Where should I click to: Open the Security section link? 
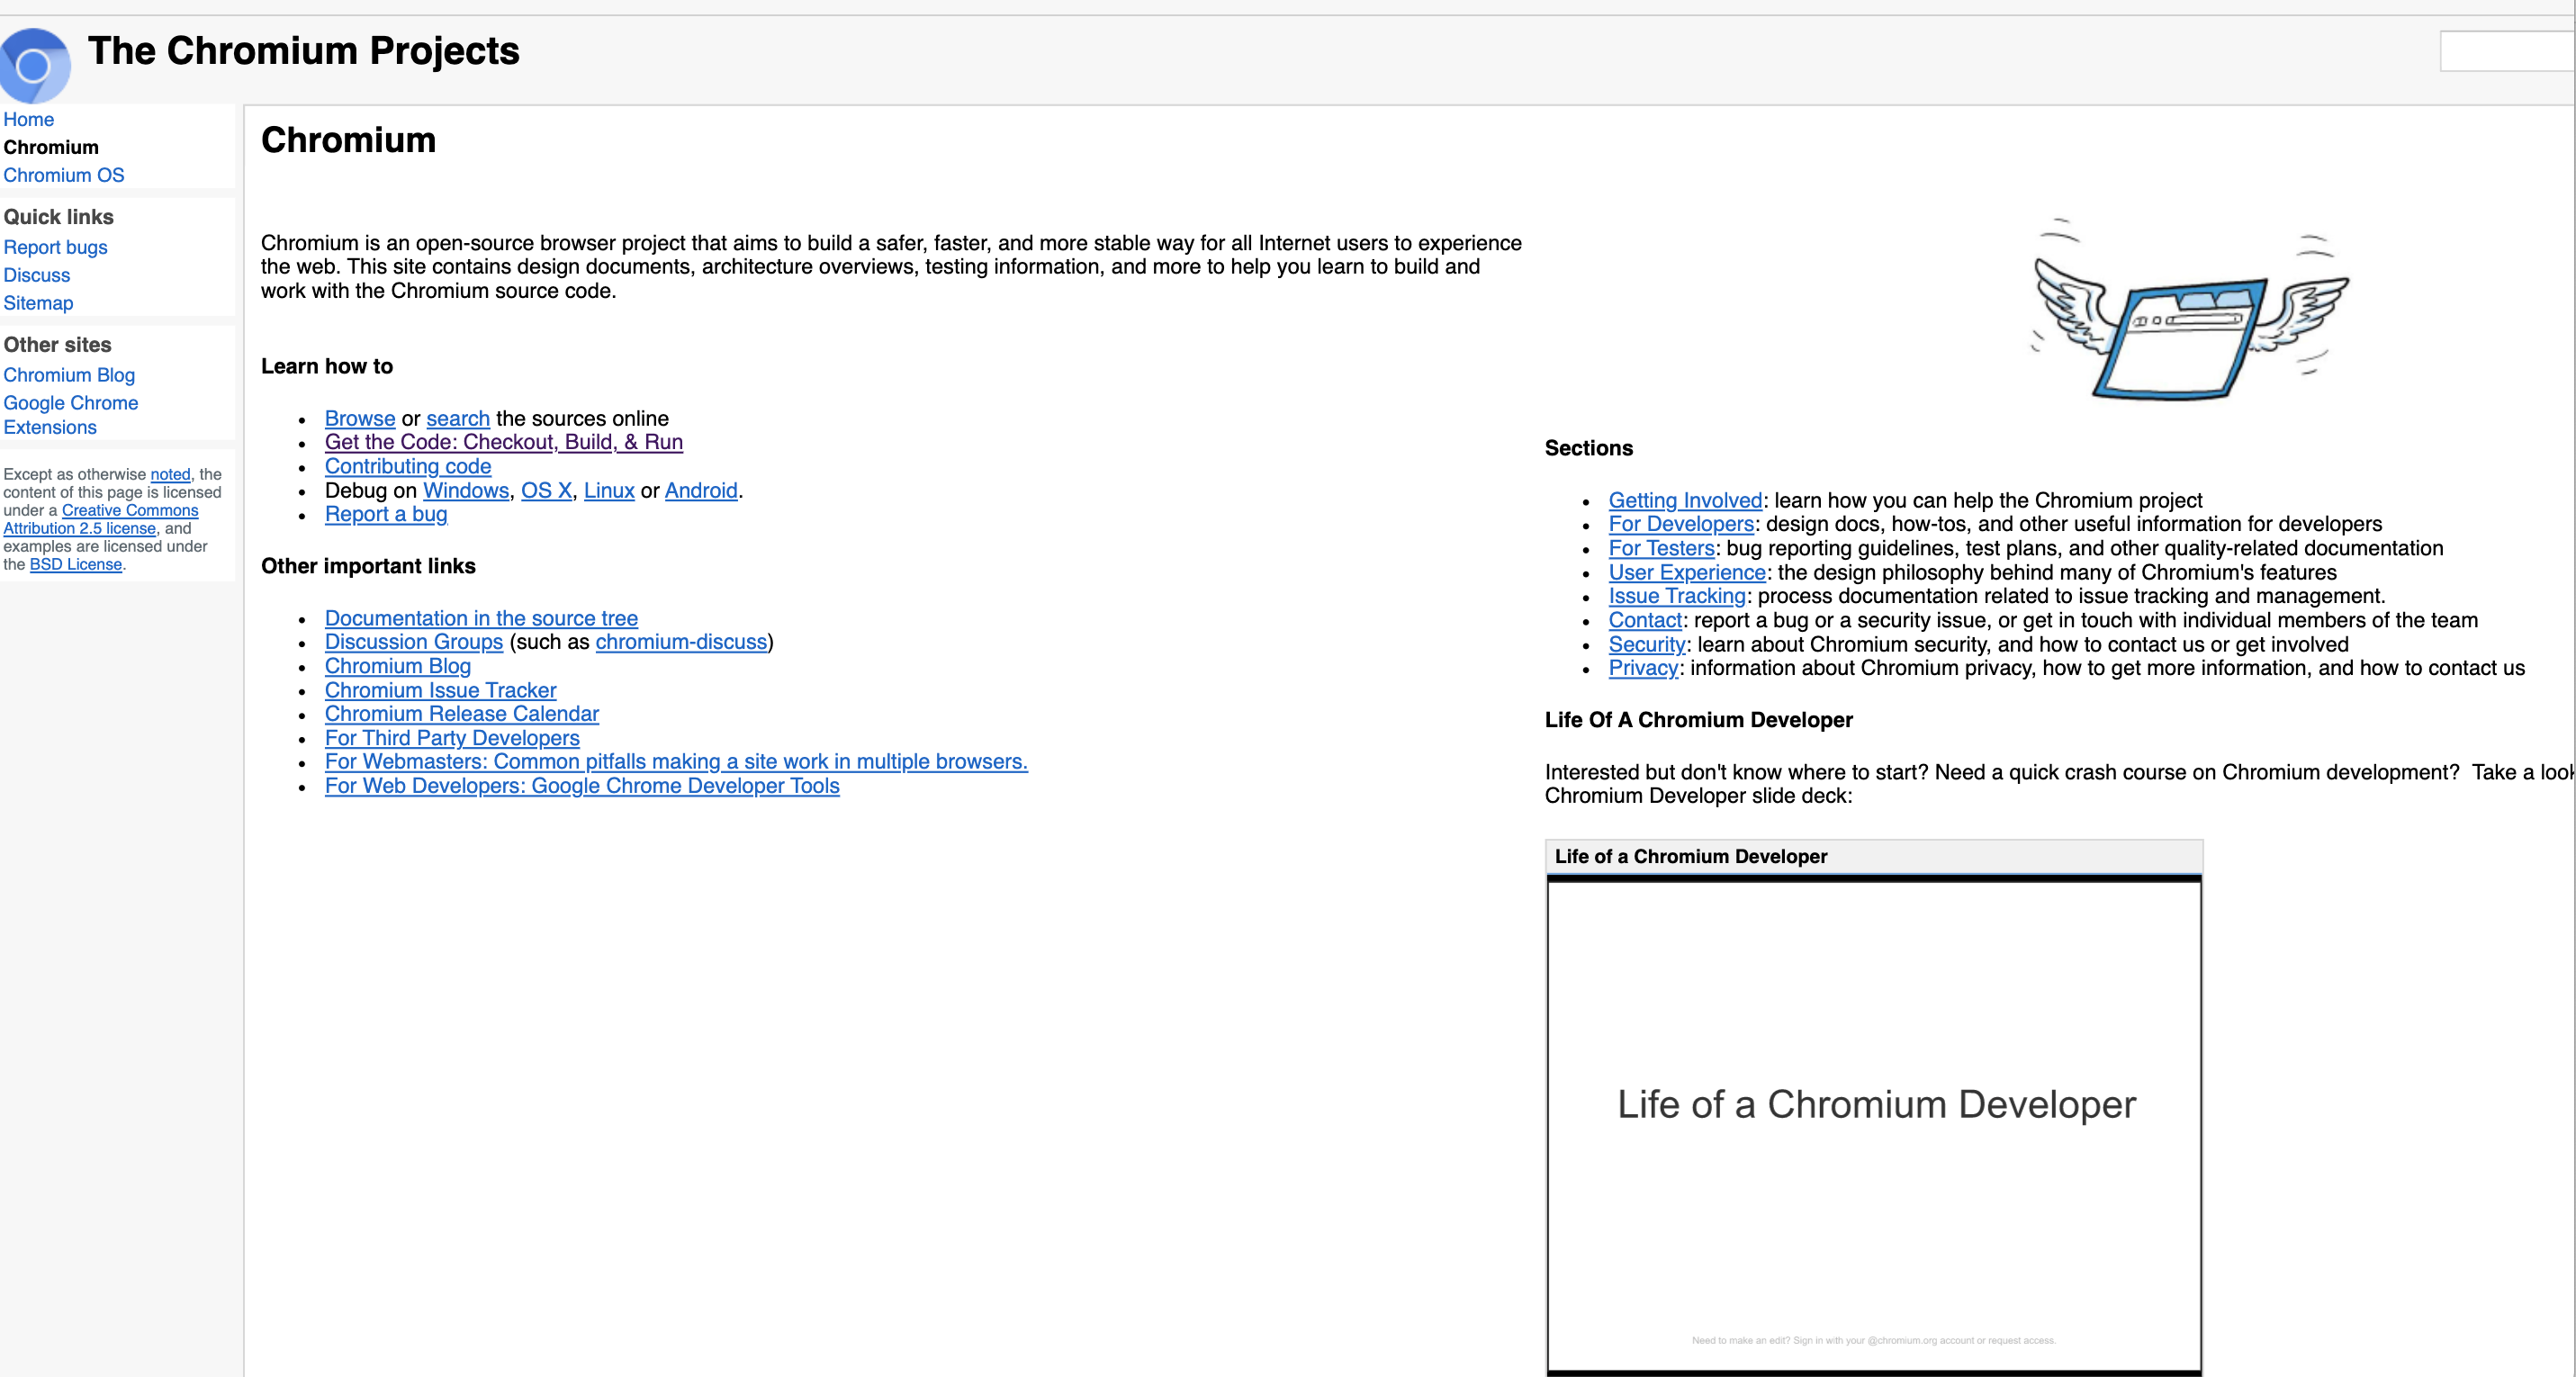coord(1646,644)
